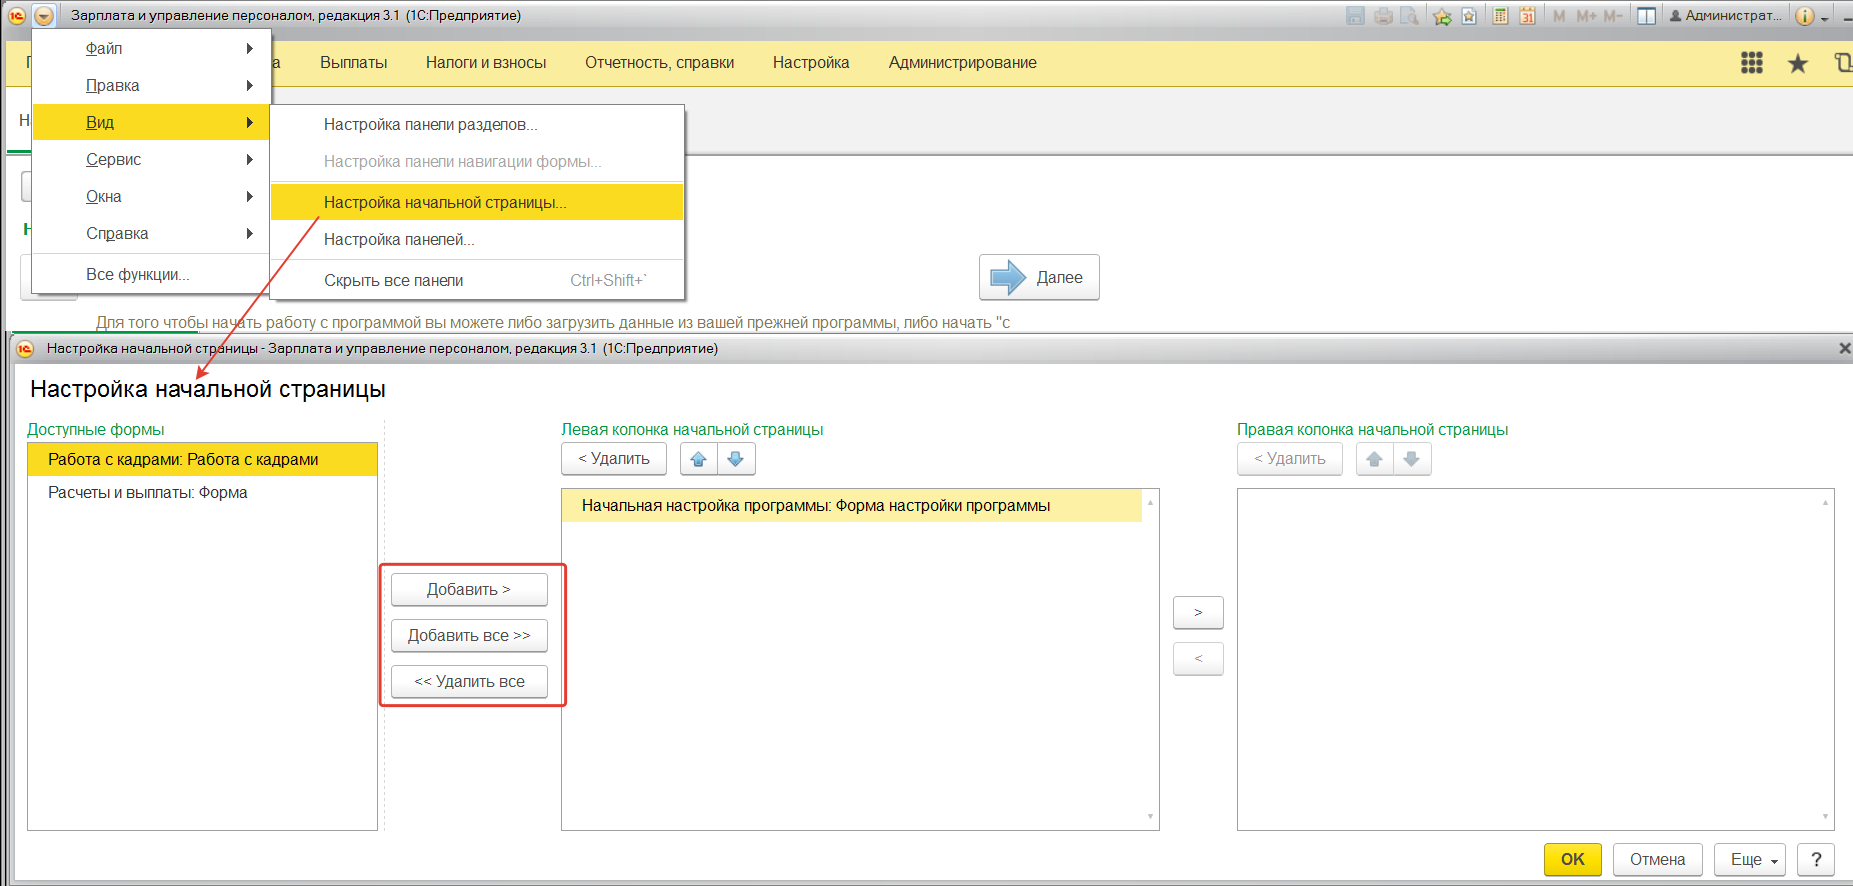Click scrollbar of left column list
1853x886 pixels.
[x=1150, y=659]
